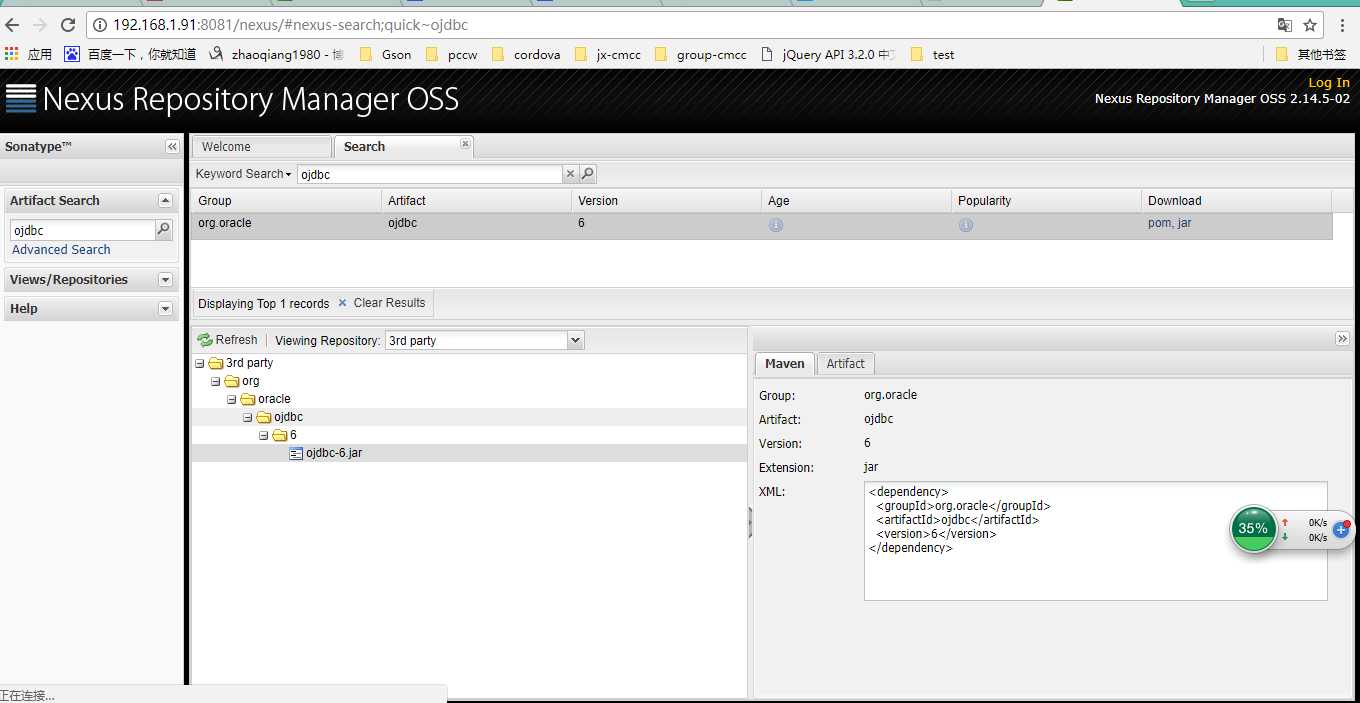Reload the page with refresh icon
Screen dimensions: 1360x703
coord(68,25)
